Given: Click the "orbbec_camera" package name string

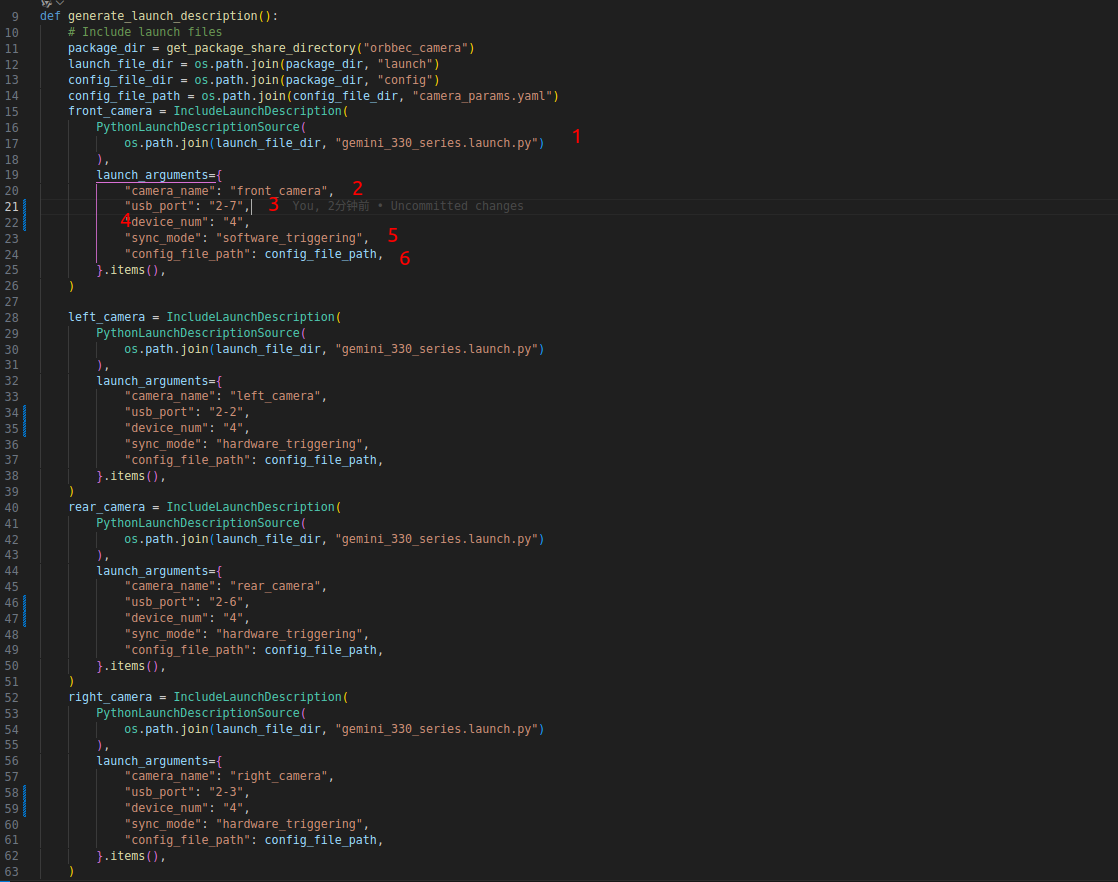Looking at the screenshot, I should 419,48.
